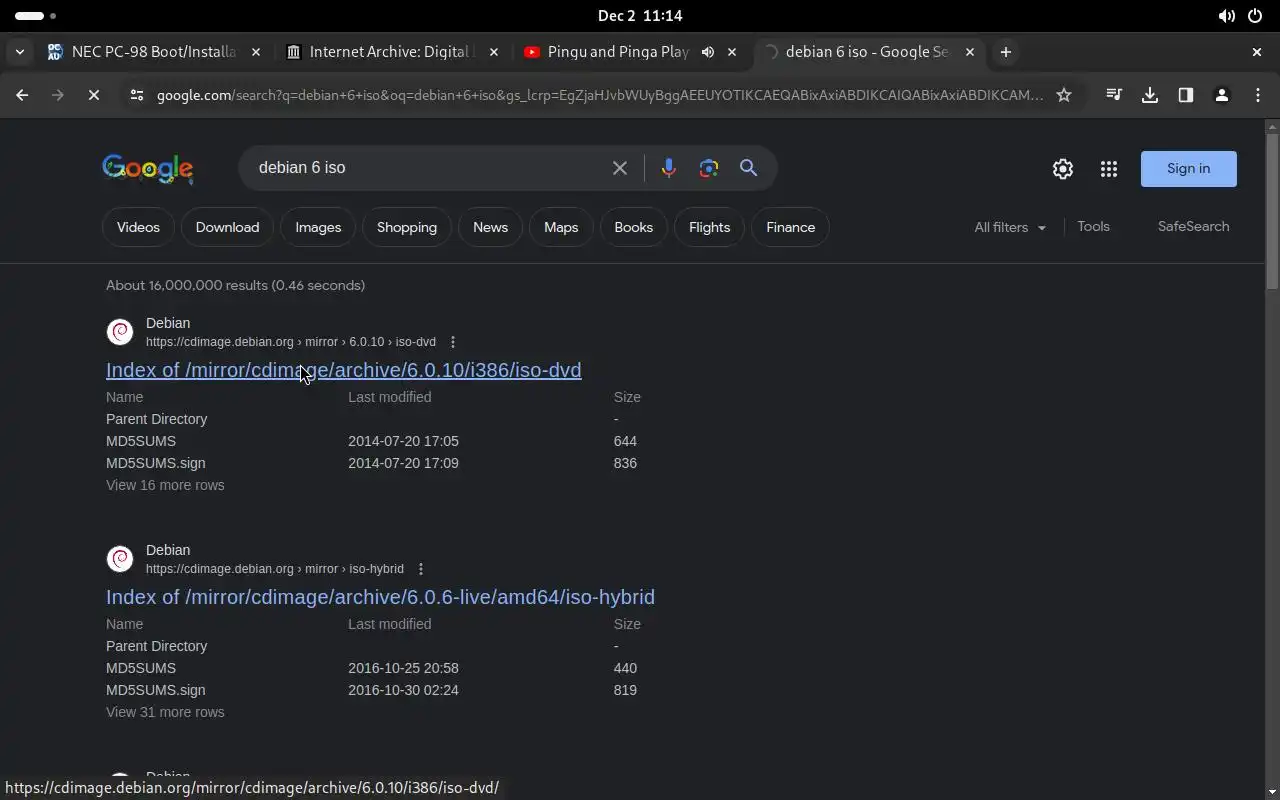The image size is (1280, 800).
Task: Close the debian 6 iso tab
Action: click(x=970, y=52)
